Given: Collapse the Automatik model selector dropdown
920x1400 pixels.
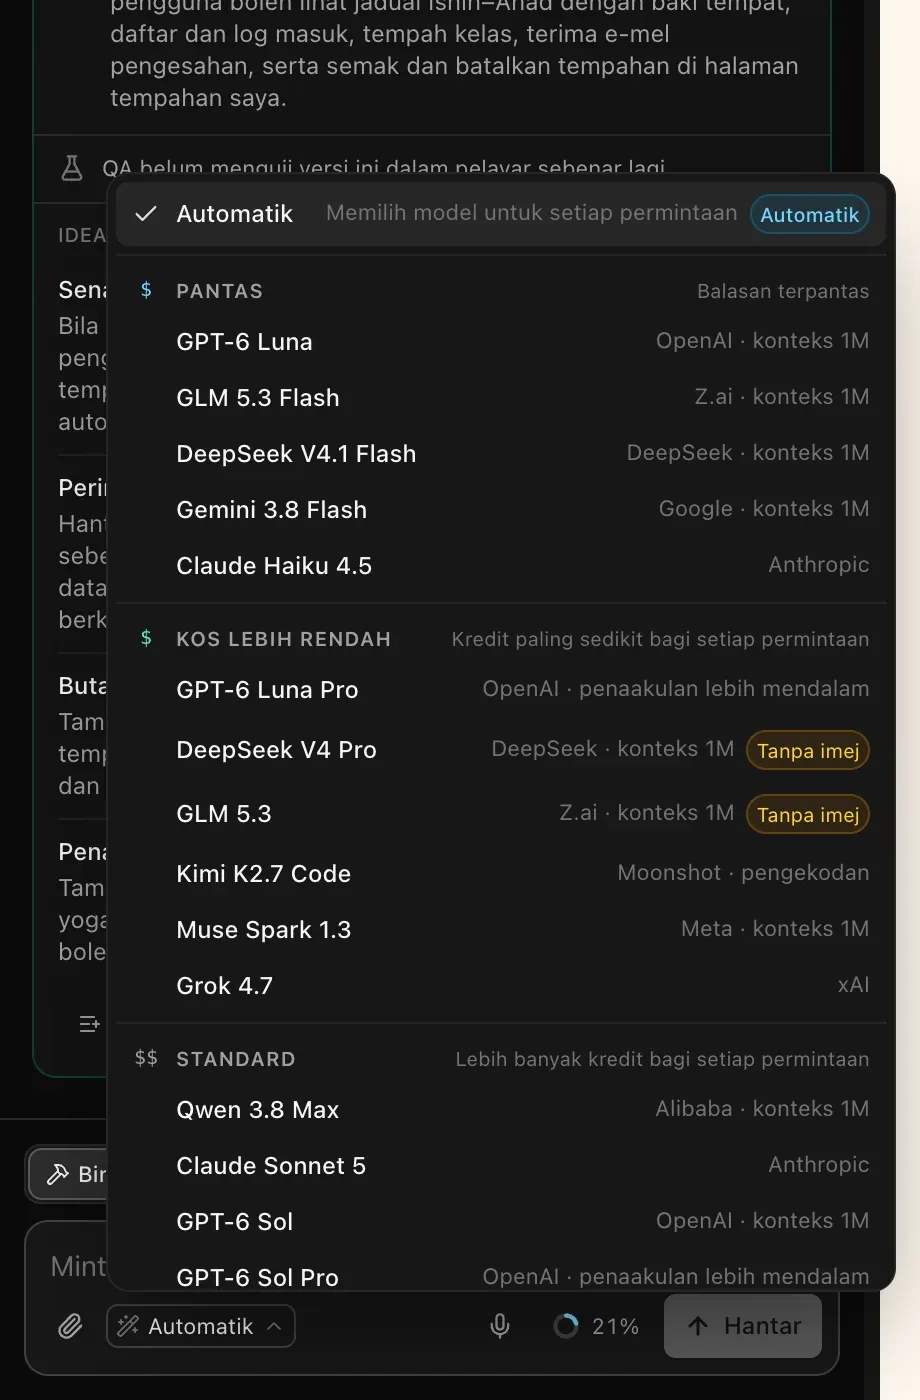Looking at the screenshot, I should tap(201, 1326).
